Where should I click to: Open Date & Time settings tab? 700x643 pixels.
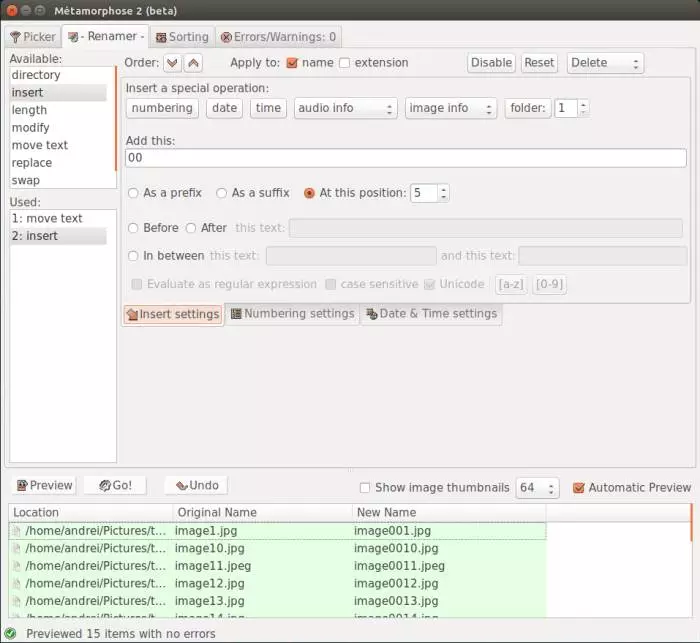431,314
